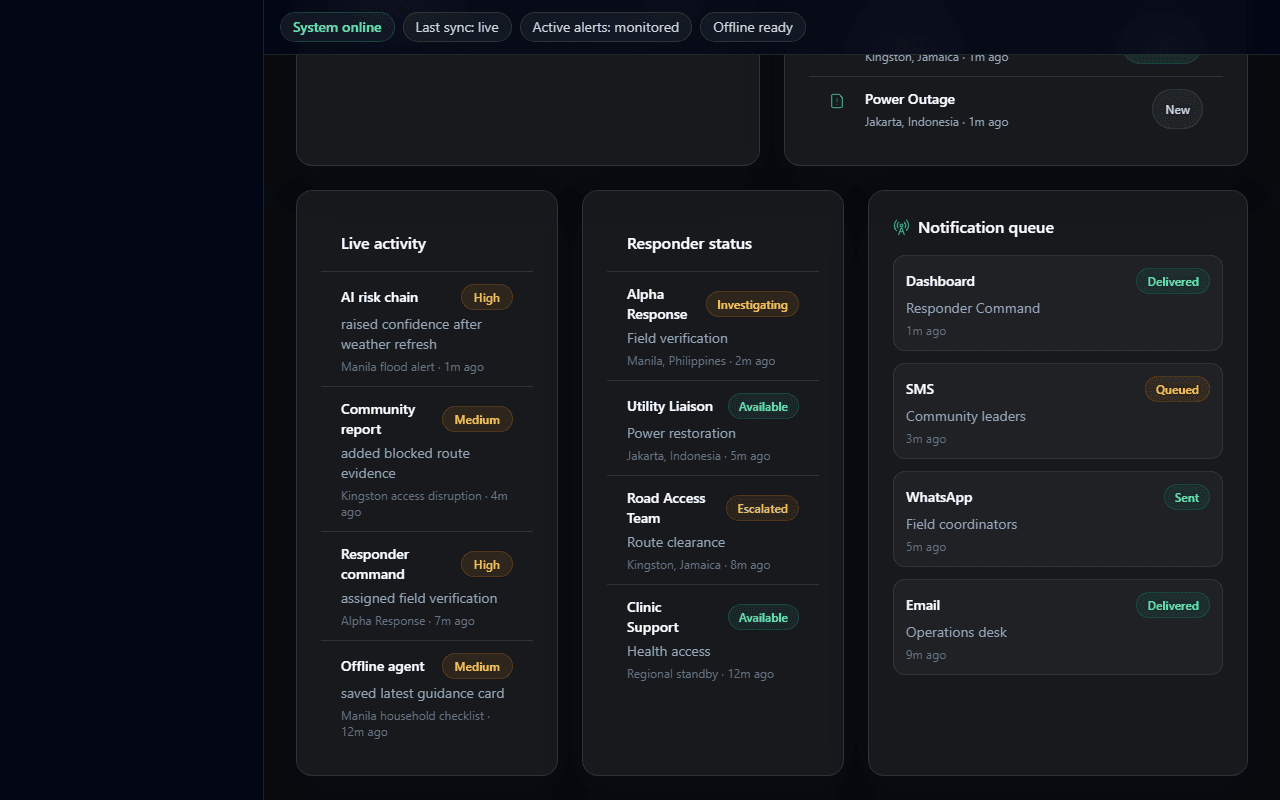
Task: Open the Power Outage alert row
Action: click(x=1016, y=110)
